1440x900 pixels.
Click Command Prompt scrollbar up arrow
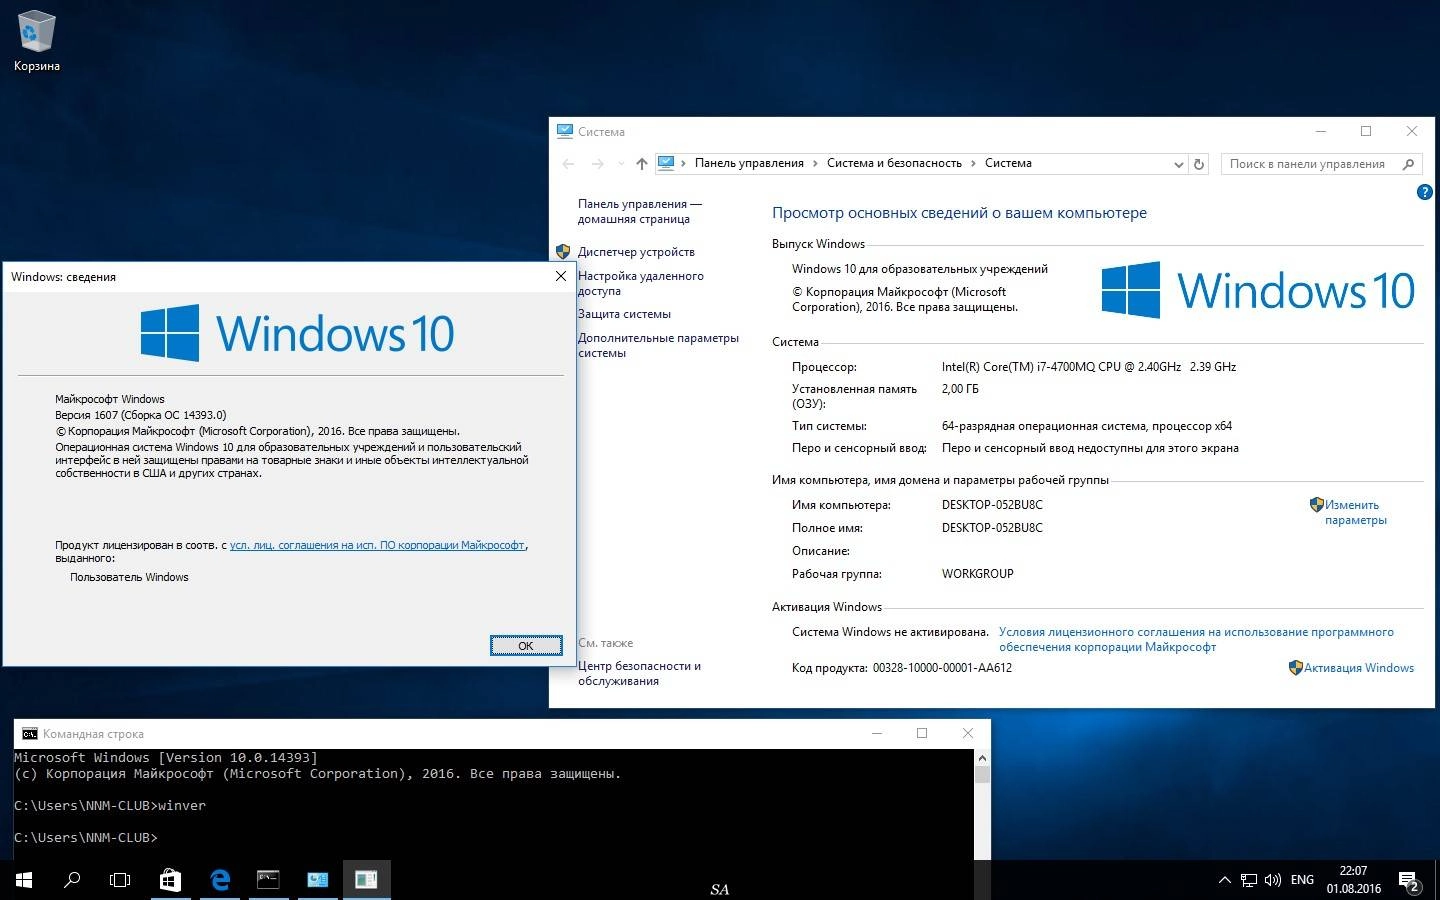tap(982, 758)
